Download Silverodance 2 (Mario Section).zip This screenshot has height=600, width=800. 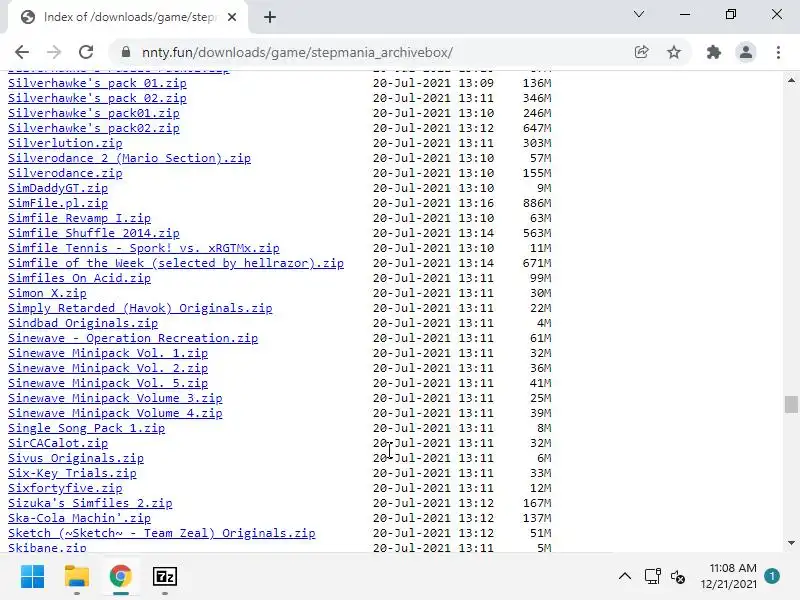click(129, 158)
